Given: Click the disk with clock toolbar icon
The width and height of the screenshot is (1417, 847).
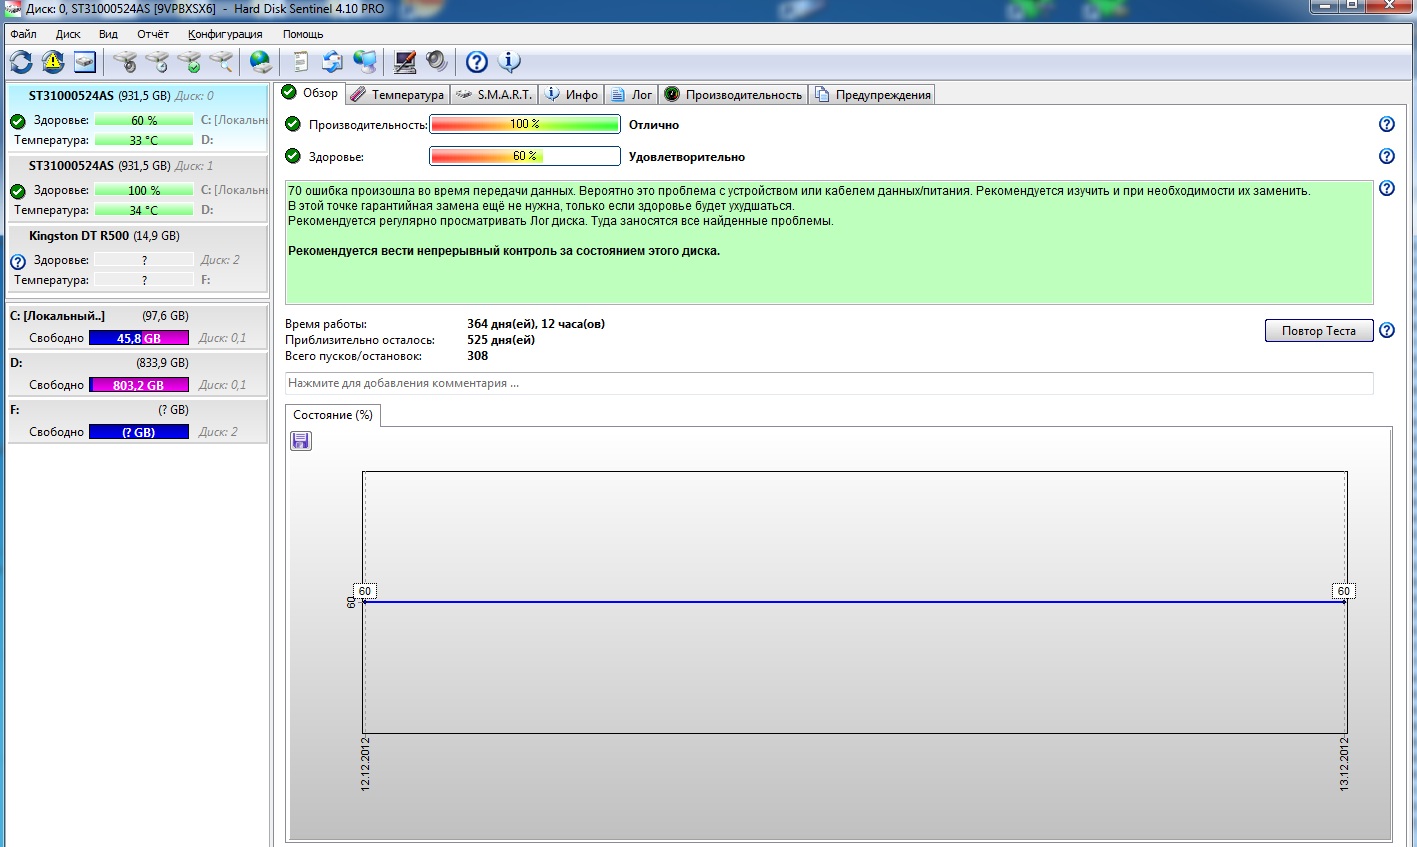Looking at the screenshot, I should click(x=157, y=62).
